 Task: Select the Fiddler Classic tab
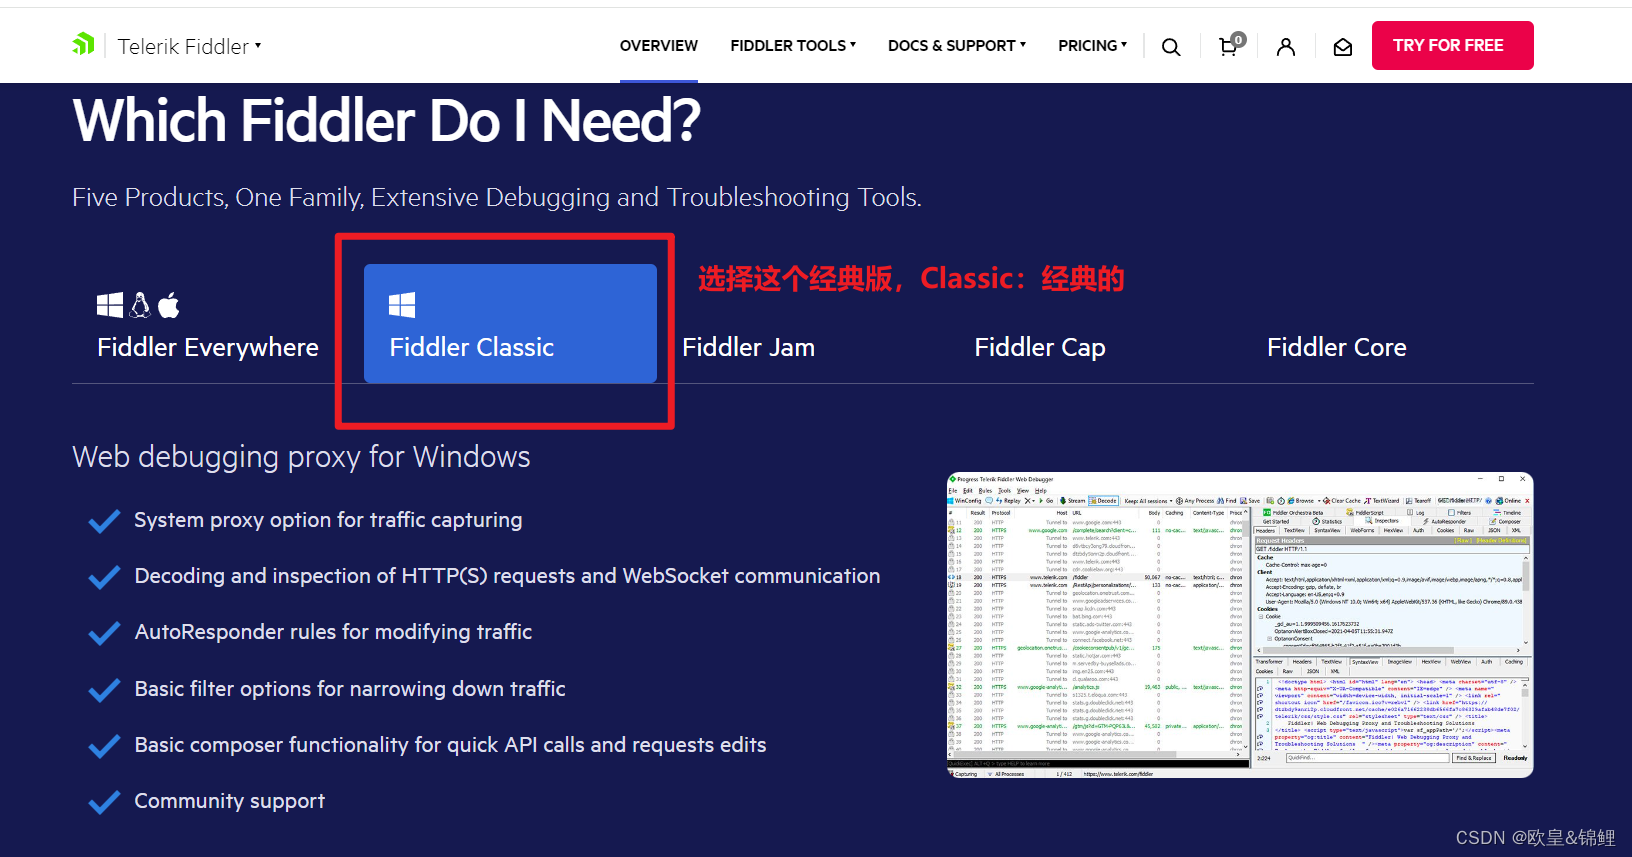510,324
